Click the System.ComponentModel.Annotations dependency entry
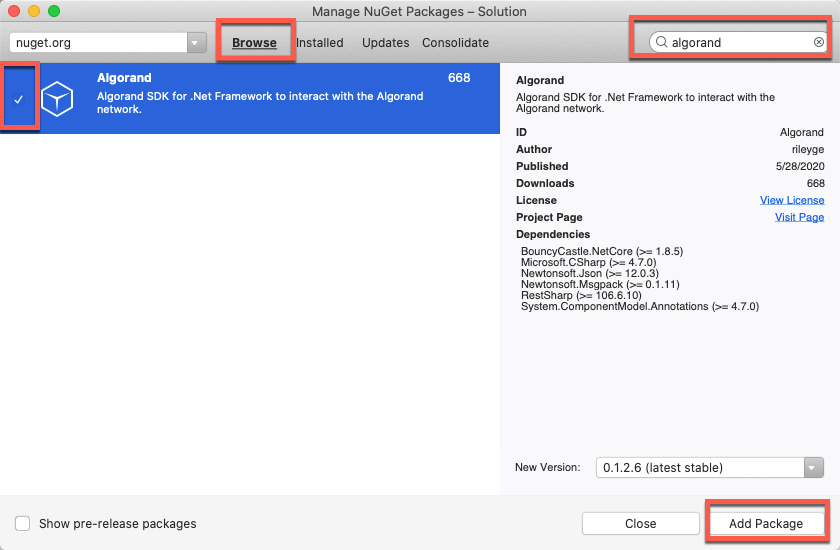 click(x=640, y=306)
